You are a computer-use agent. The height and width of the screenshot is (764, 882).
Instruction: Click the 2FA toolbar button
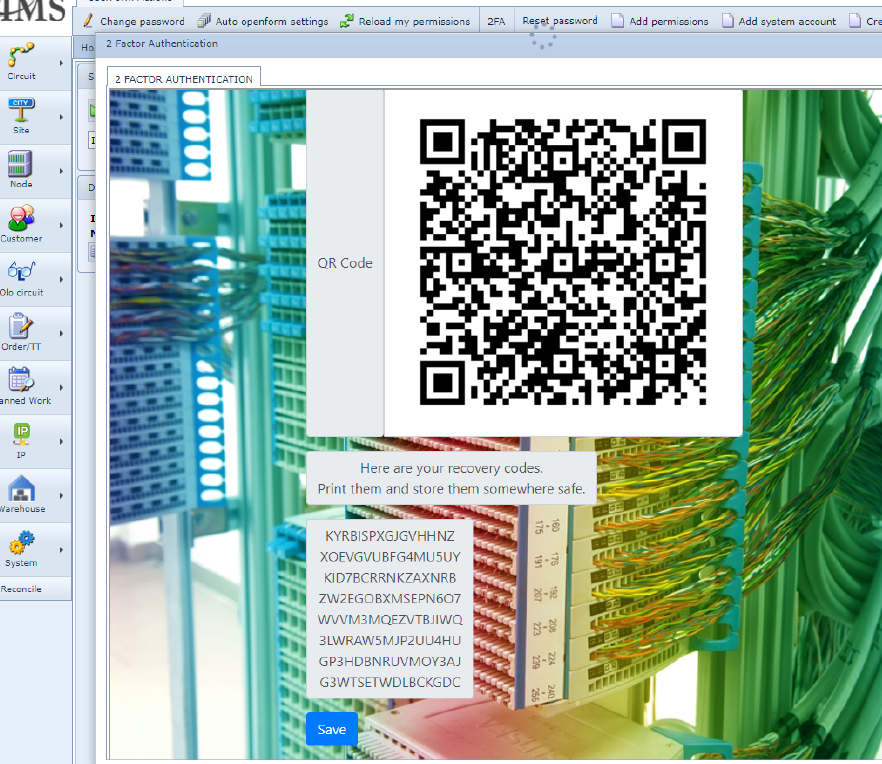tap(496, 21)
